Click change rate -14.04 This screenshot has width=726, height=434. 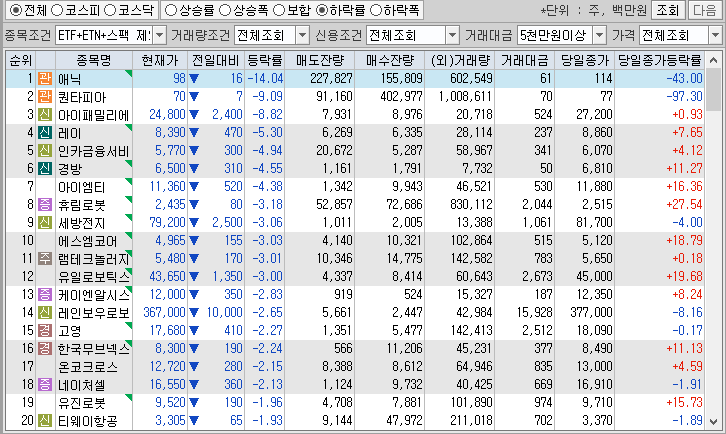pyautogui.click(x=265, y=78)
